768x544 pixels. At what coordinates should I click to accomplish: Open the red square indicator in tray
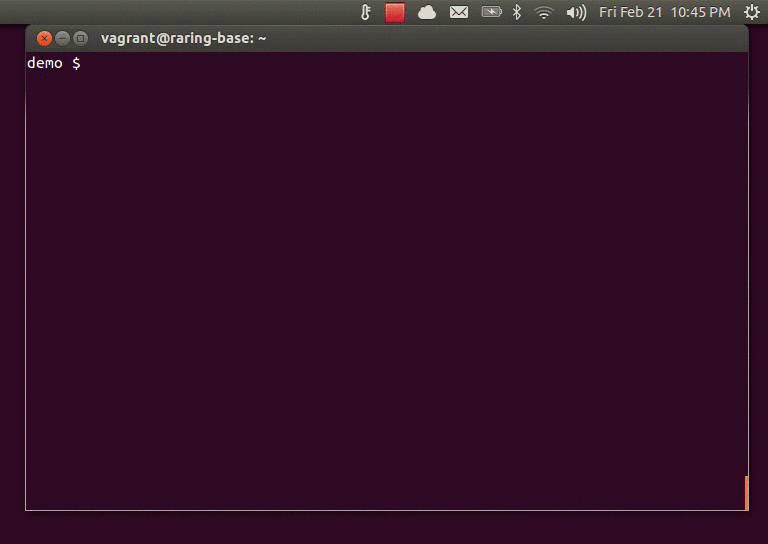coord(395,12)
